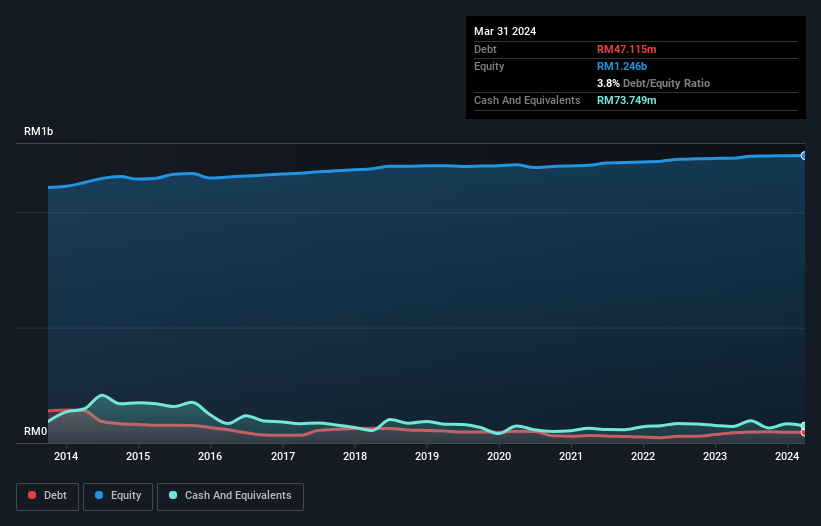Click the RM0 y-axis label
The image size is (821, 526).
click(36, 432)
